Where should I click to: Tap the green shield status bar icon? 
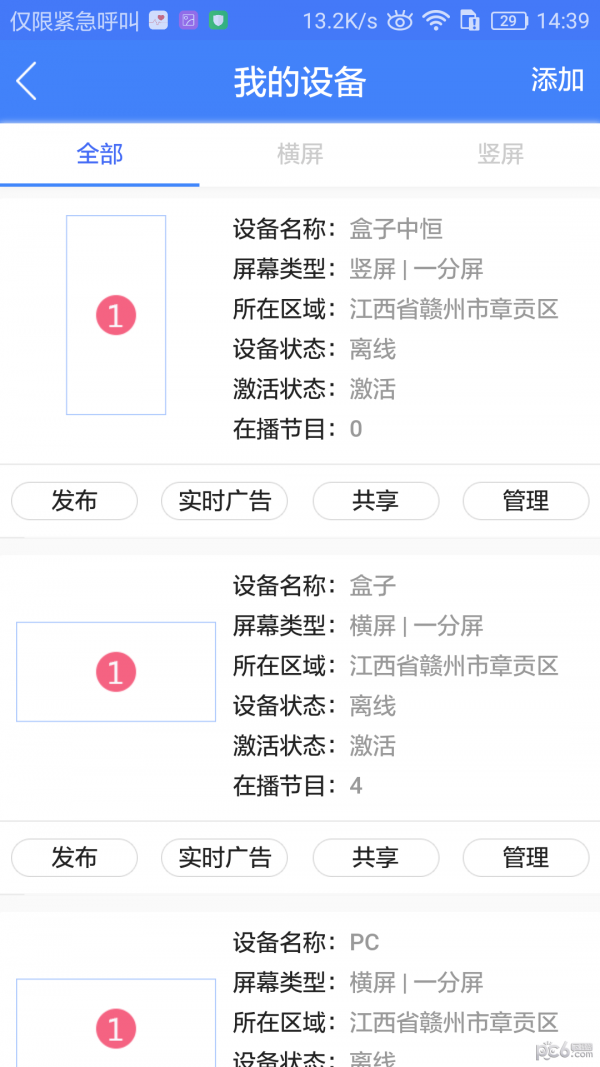[219, 20]
